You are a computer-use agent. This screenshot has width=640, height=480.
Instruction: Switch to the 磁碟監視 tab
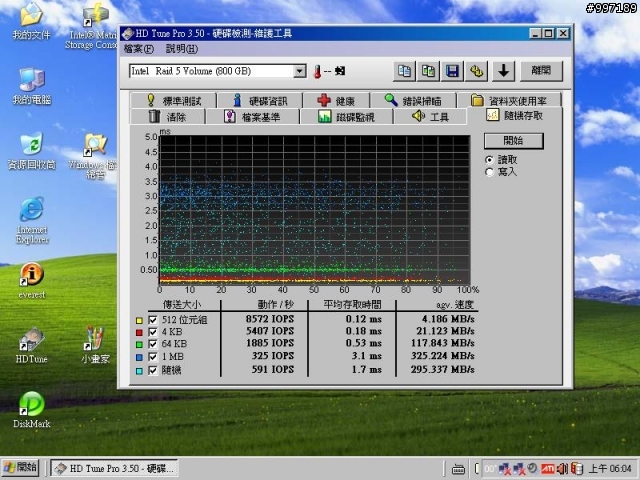[x=346, y=117]
